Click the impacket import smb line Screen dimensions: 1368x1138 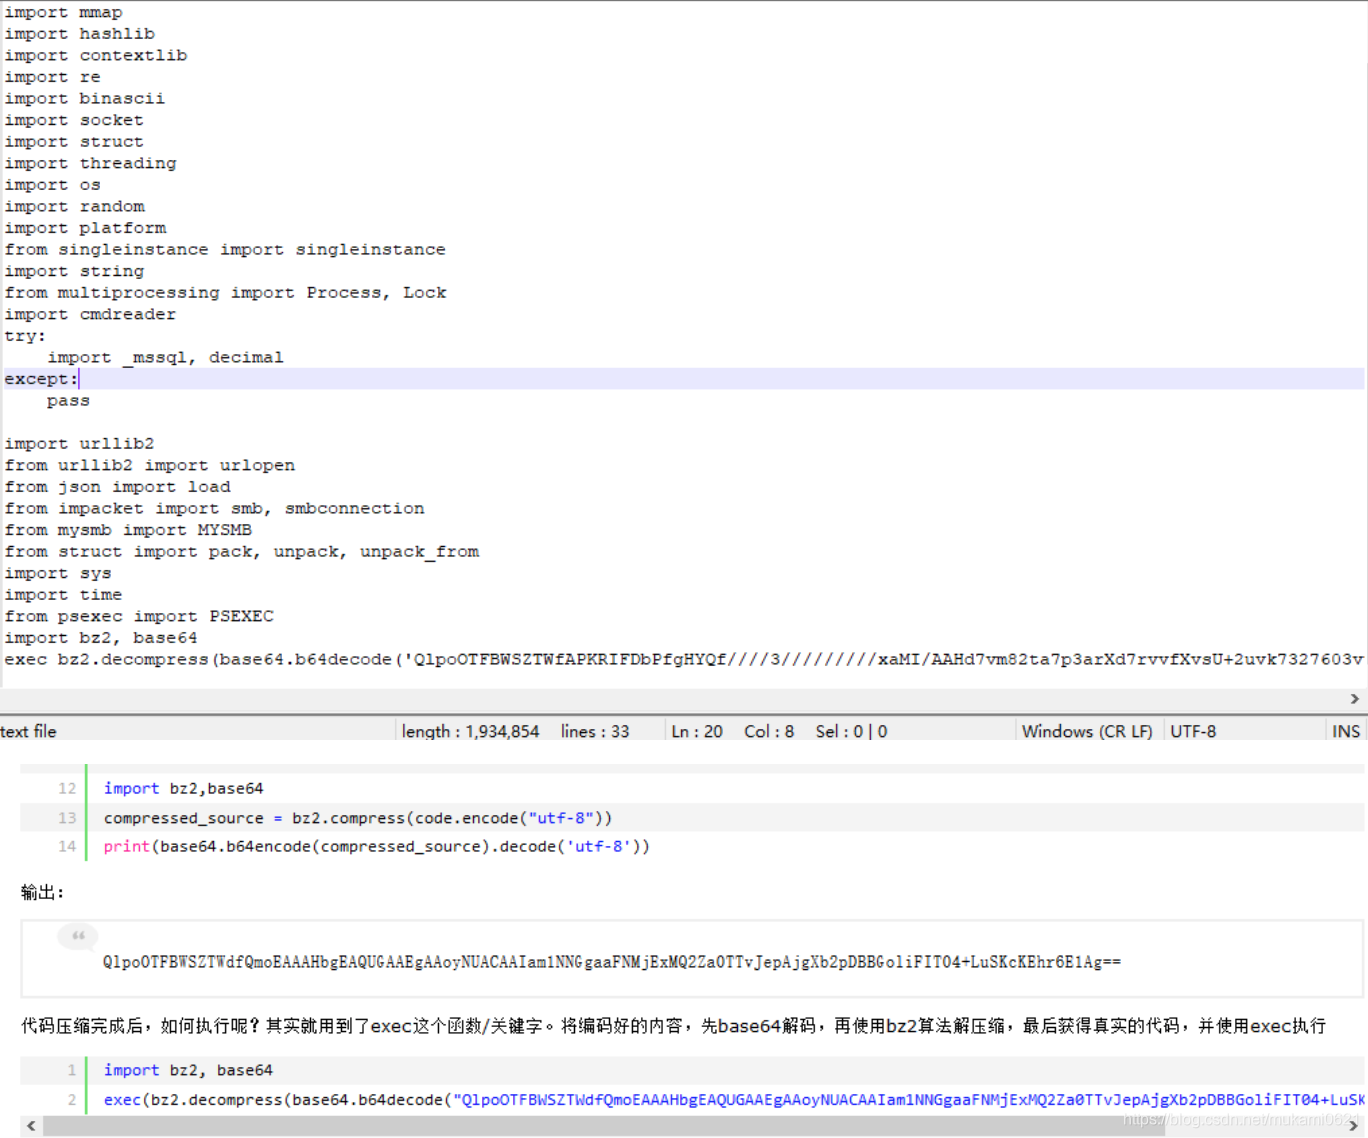click(x=214, y=509)
